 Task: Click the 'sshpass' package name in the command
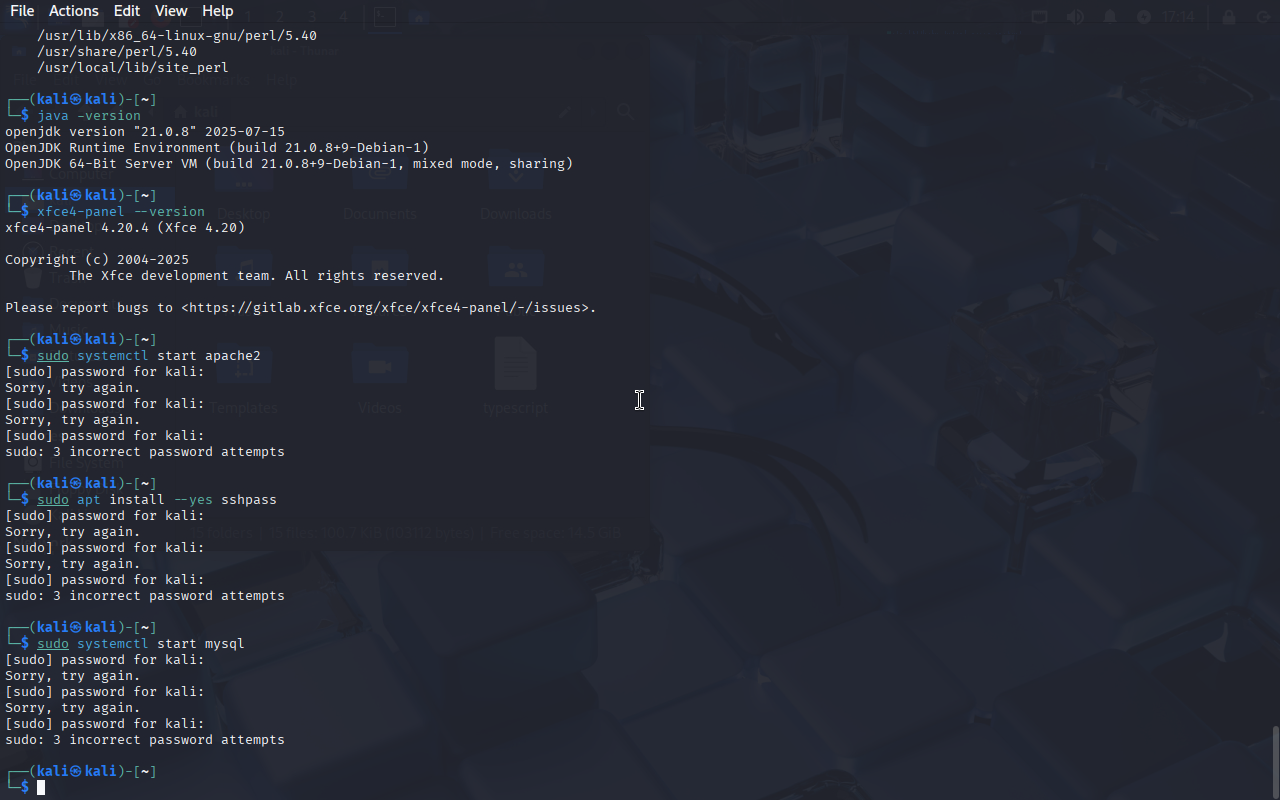tap(249, 500)
